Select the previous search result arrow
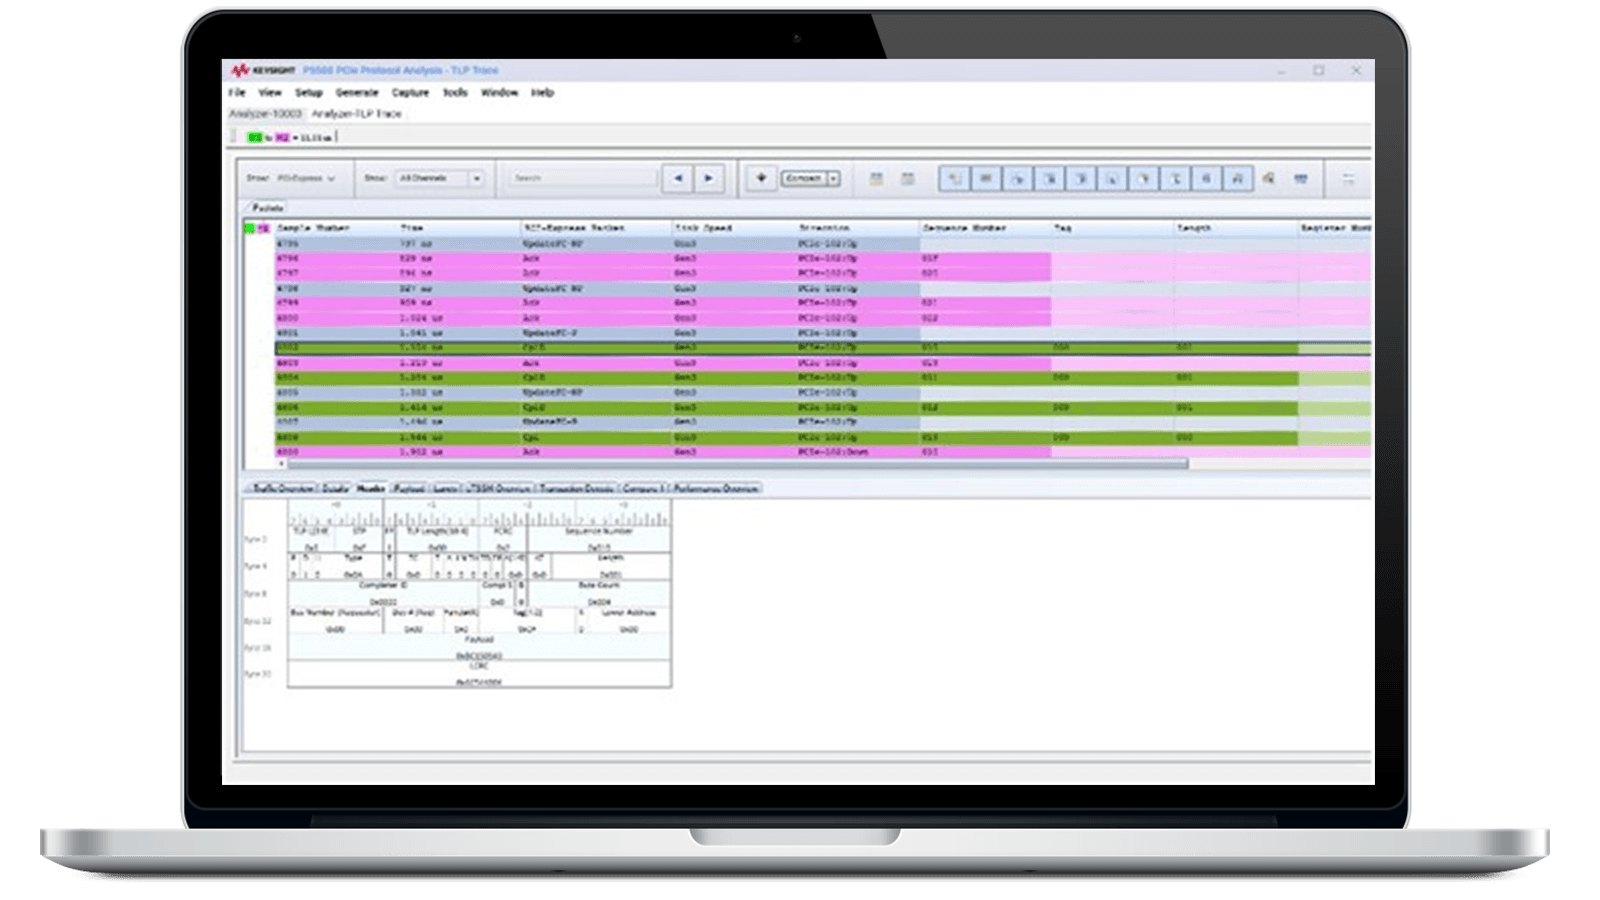The height and width of the screenshot is (900, 1600). point(677,177)
